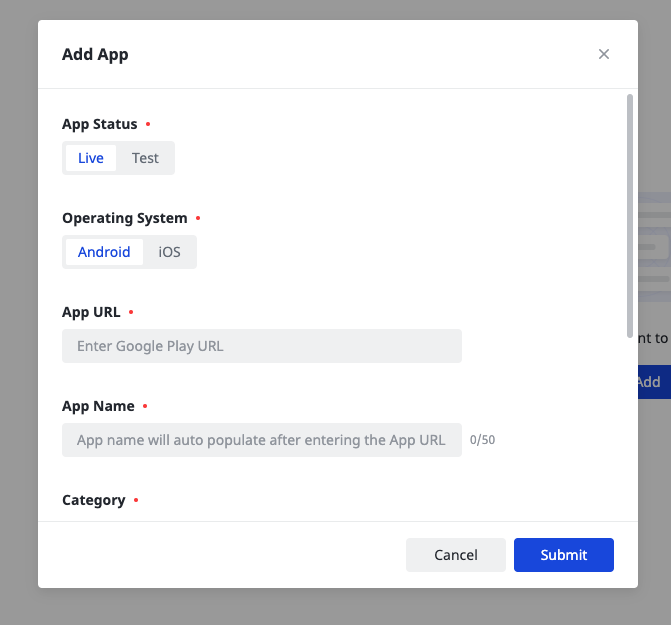
Task: Submit the Add App form
Action: 563,555
